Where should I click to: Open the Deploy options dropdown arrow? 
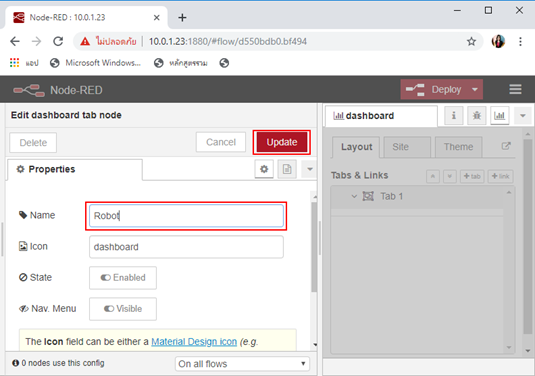[475, 89]
